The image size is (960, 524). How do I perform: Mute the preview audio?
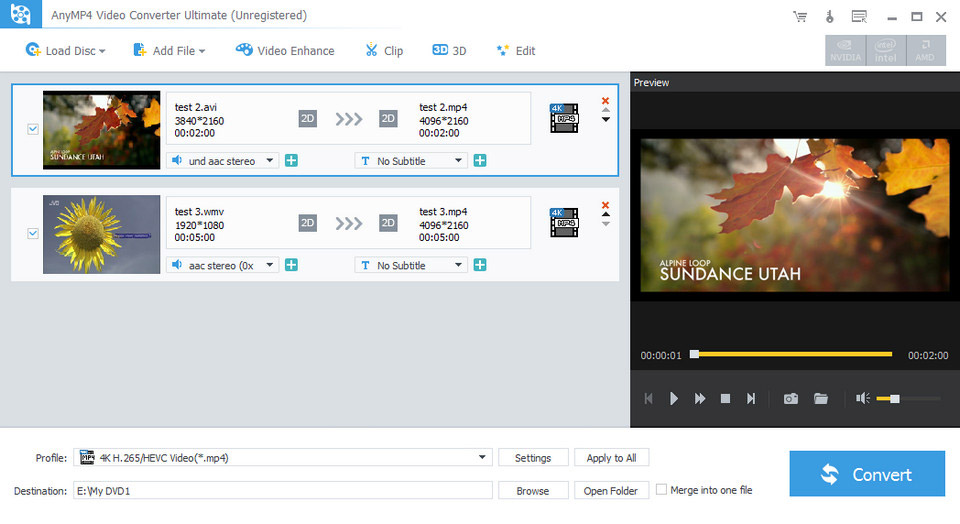click(863, 399)
